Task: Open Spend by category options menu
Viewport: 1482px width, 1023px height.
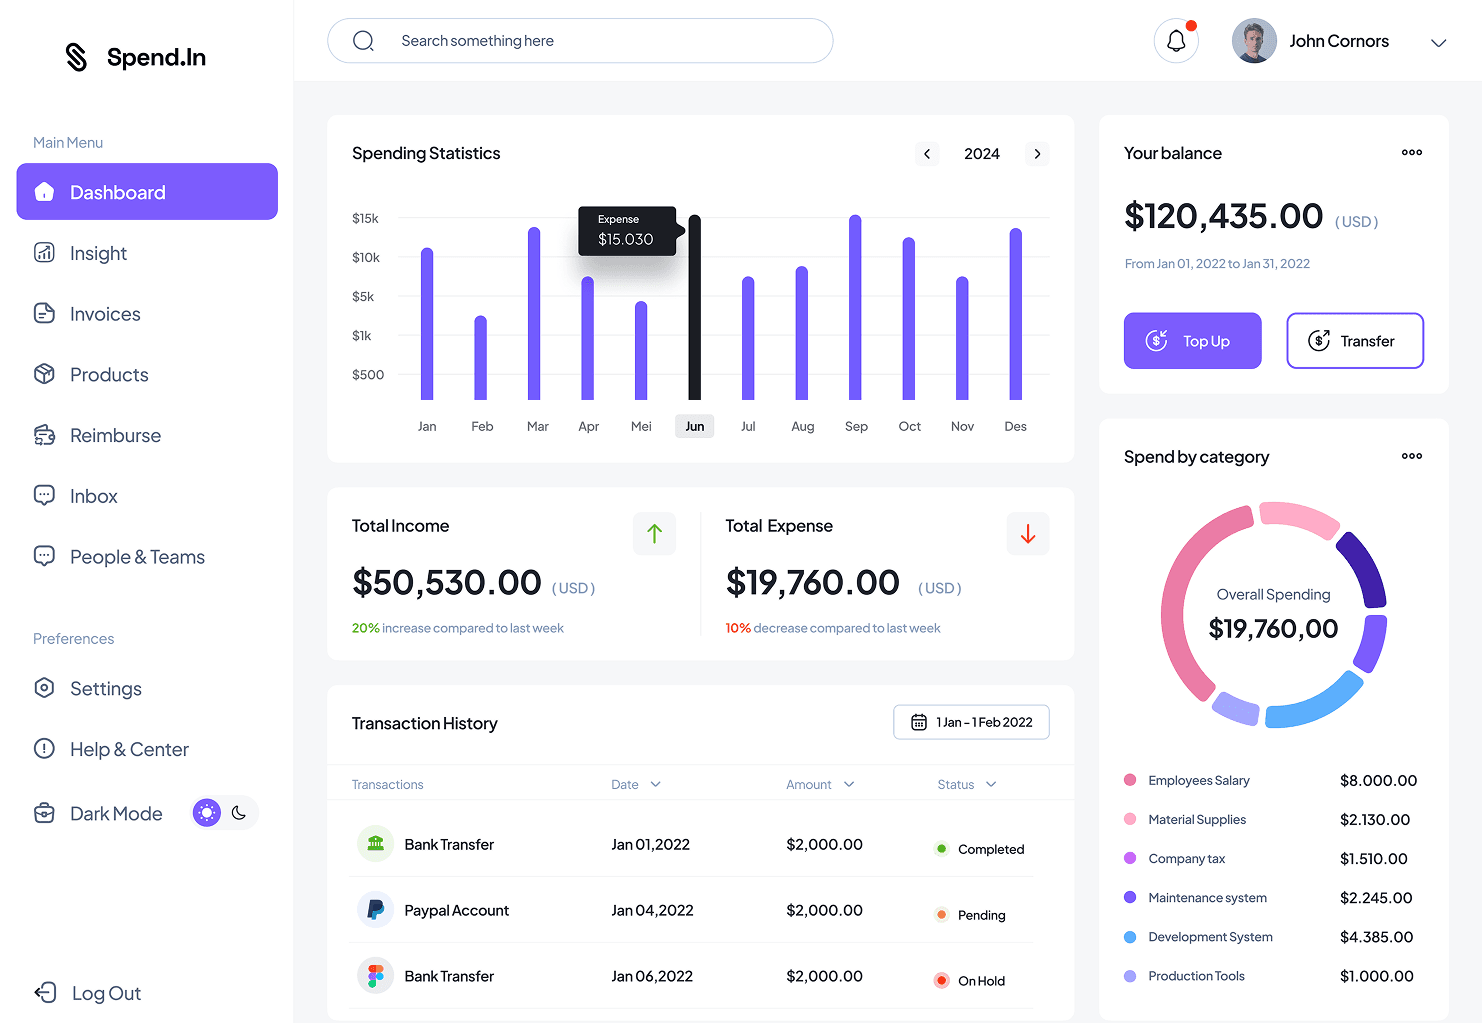Action: pos(1412,456)
